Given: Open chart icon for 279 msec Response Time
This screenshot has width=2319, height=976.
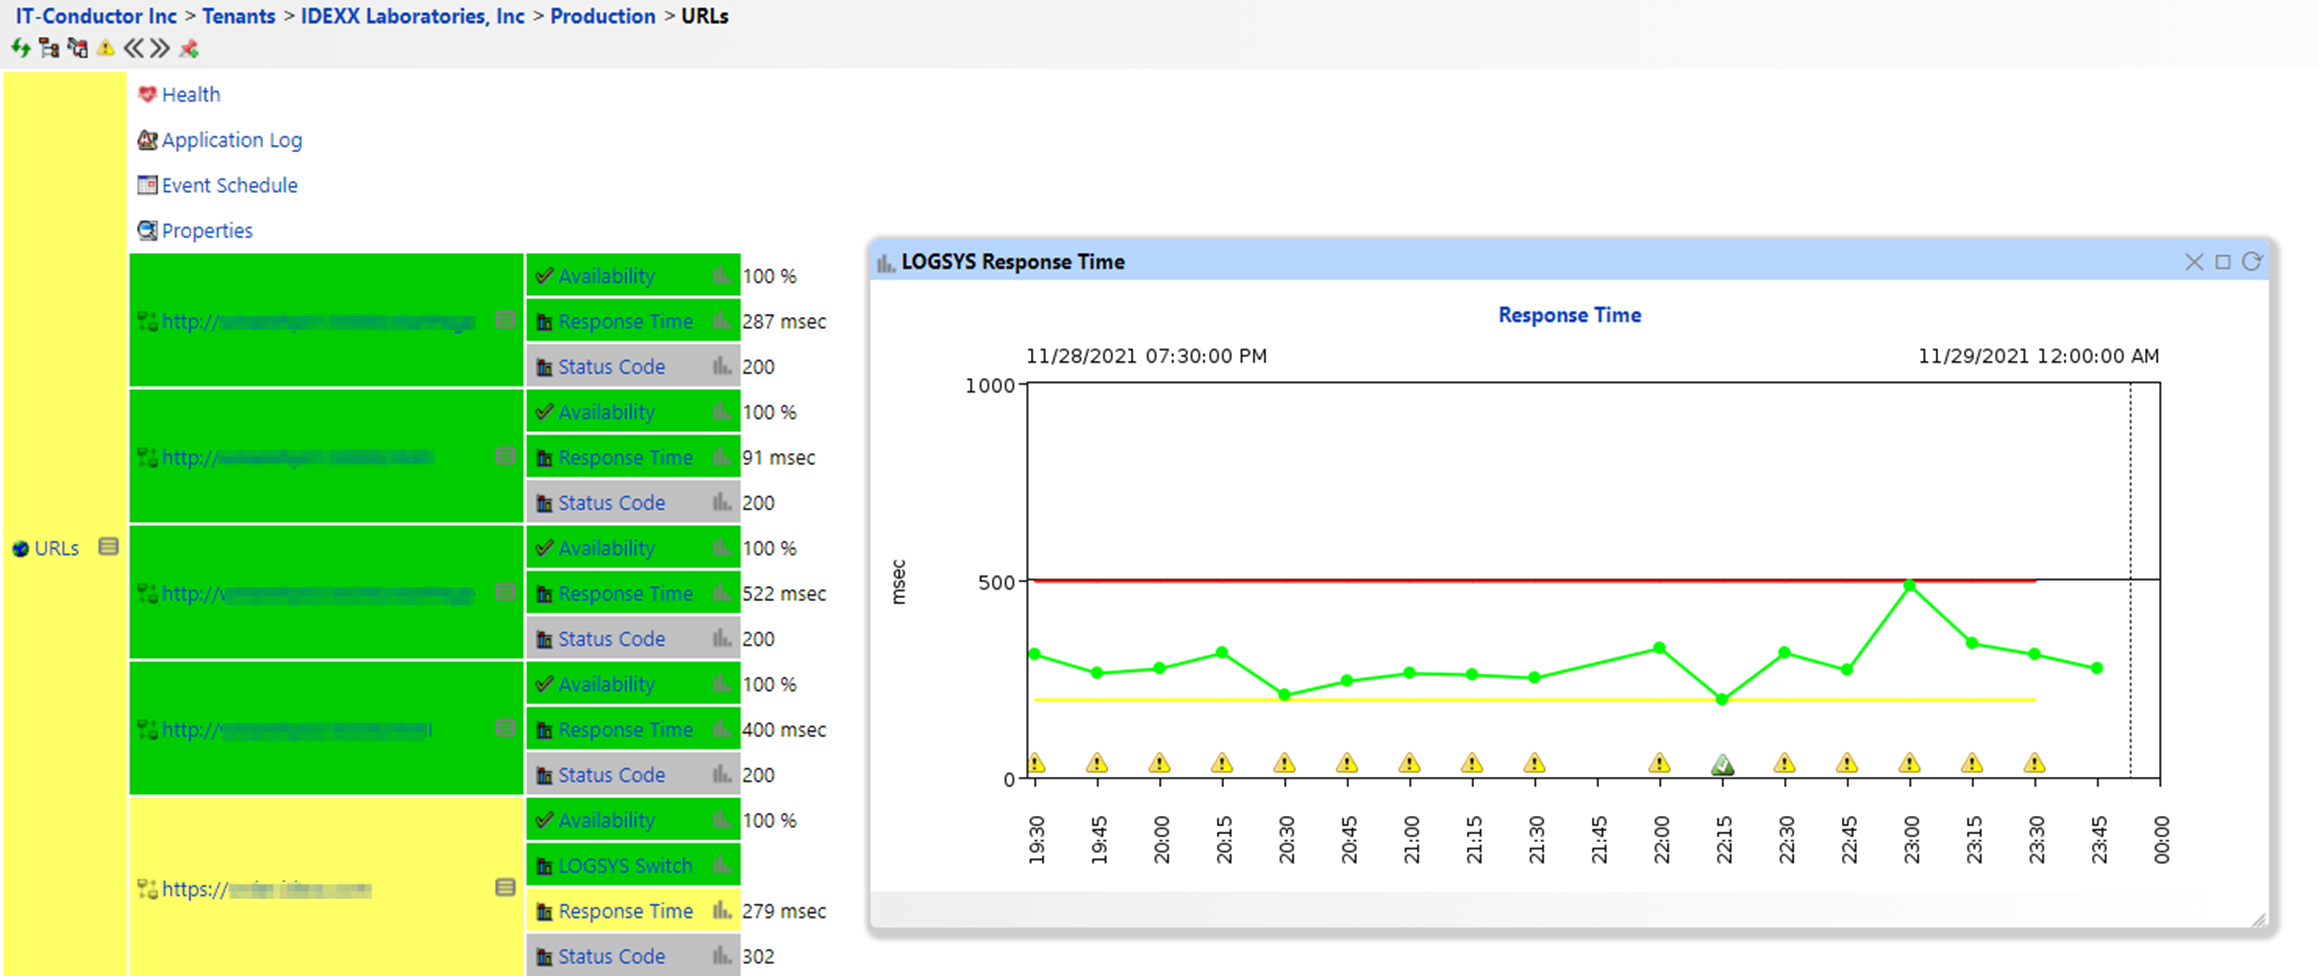Looking at the screenshot, I should point(721,910).
